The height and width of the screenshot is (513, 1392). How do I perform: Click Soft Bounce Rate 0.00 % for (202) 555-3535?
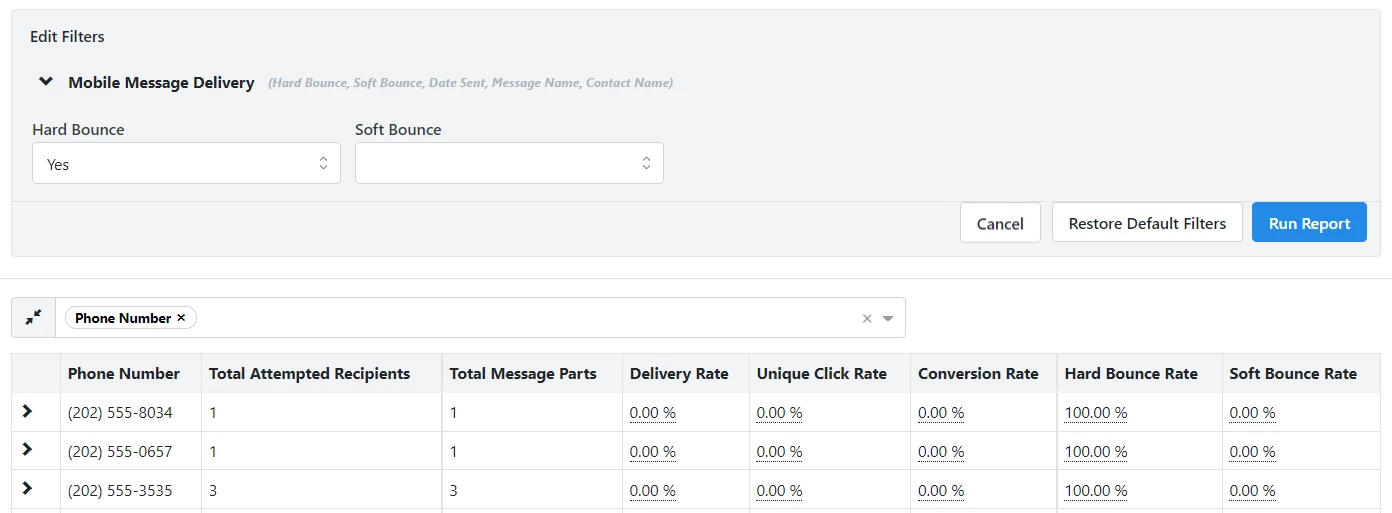click(x=1253, y=490)
